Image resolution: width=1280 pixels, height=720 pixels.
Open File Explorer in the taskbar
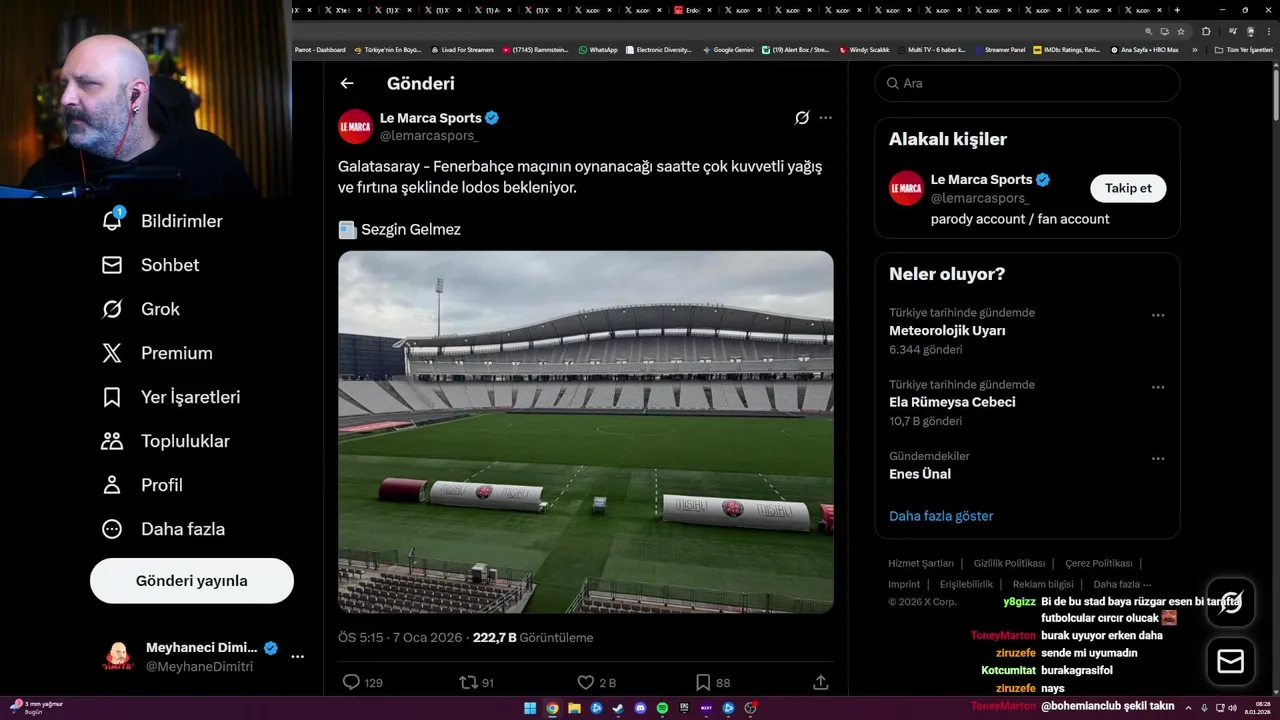tap(574, 708)
